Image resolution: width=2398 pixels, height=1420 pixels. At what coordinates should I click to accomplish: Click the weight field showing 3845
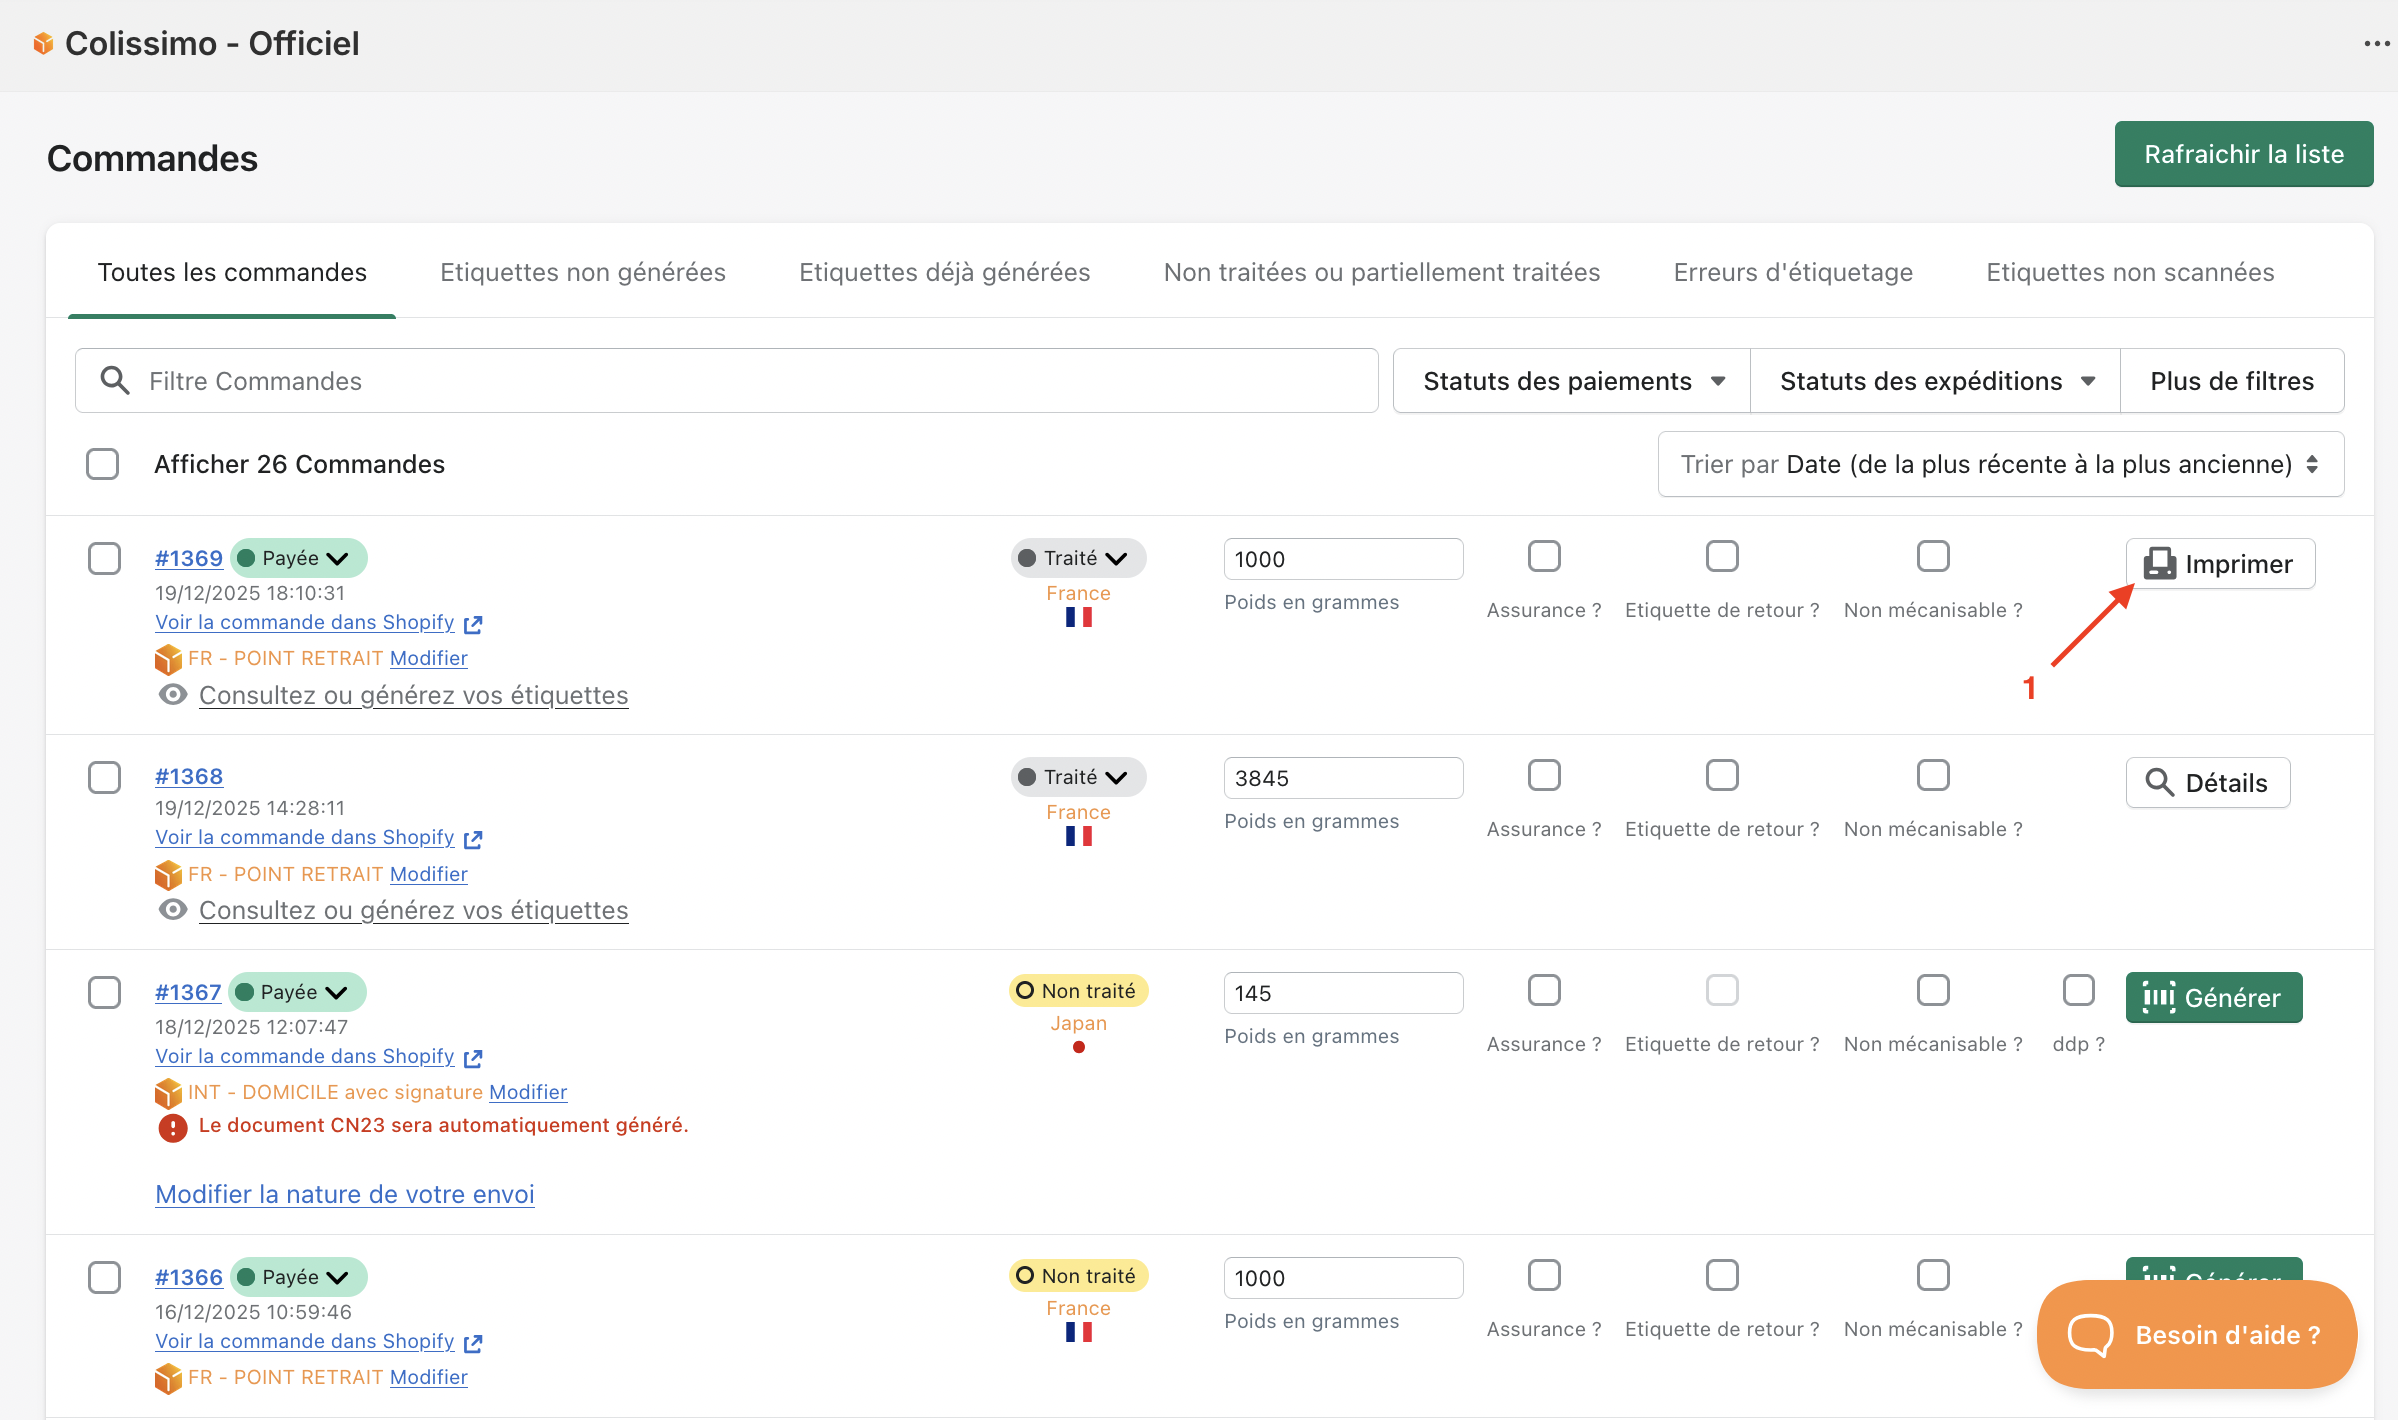pyautogui.click(x=1342, y=778)
